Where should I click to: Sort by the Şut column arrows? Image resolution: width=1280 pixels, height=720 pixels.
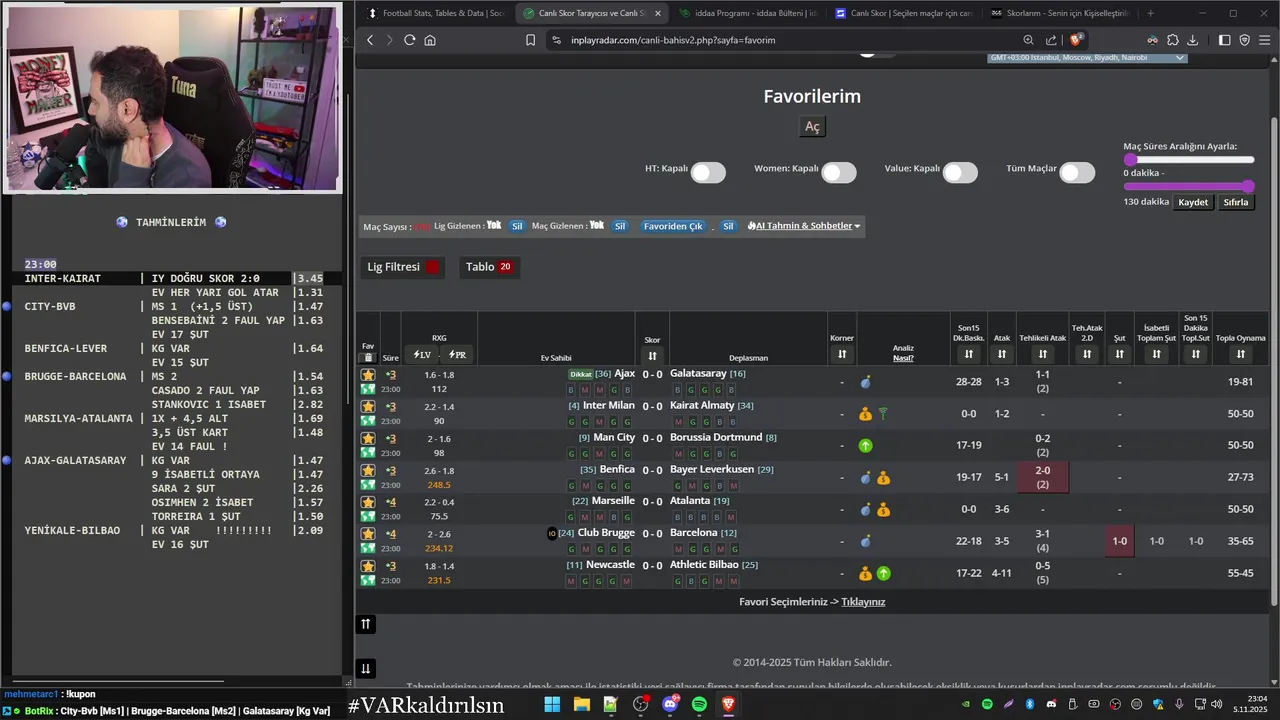coord(1120,354)
